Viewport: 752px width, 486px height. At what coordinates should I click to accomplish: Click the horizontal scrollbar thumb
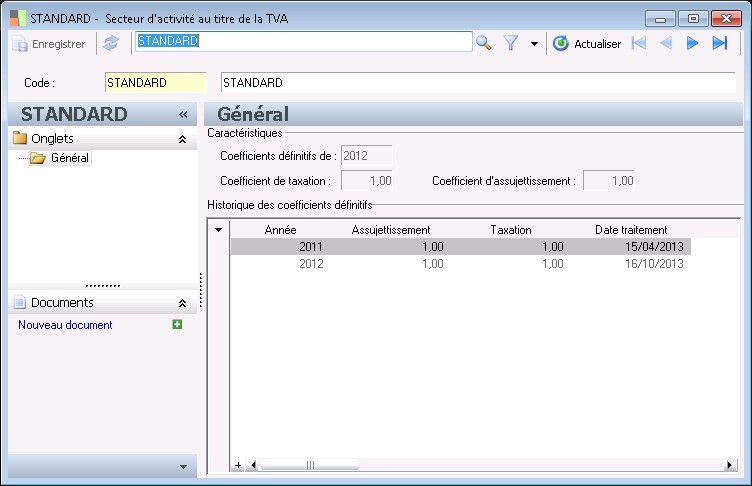(x=310, y=465)
